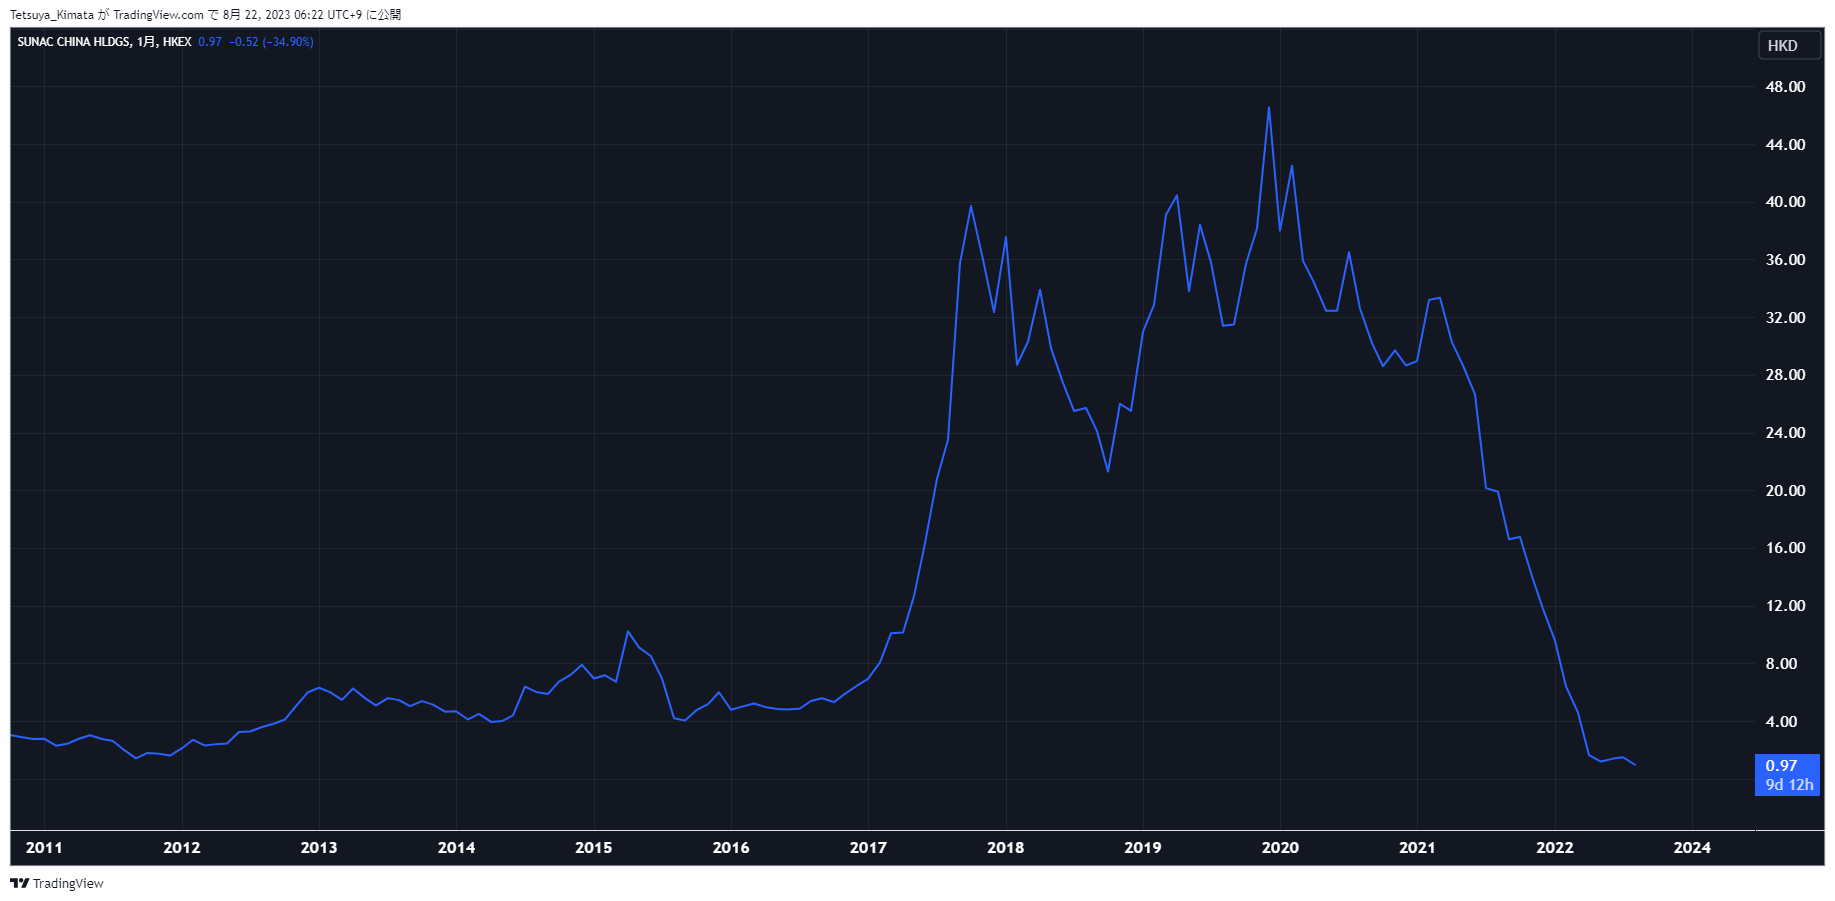Click the current price label 0.97
The height and width of the screenshot is (901, 1835).
(1781, 766)
